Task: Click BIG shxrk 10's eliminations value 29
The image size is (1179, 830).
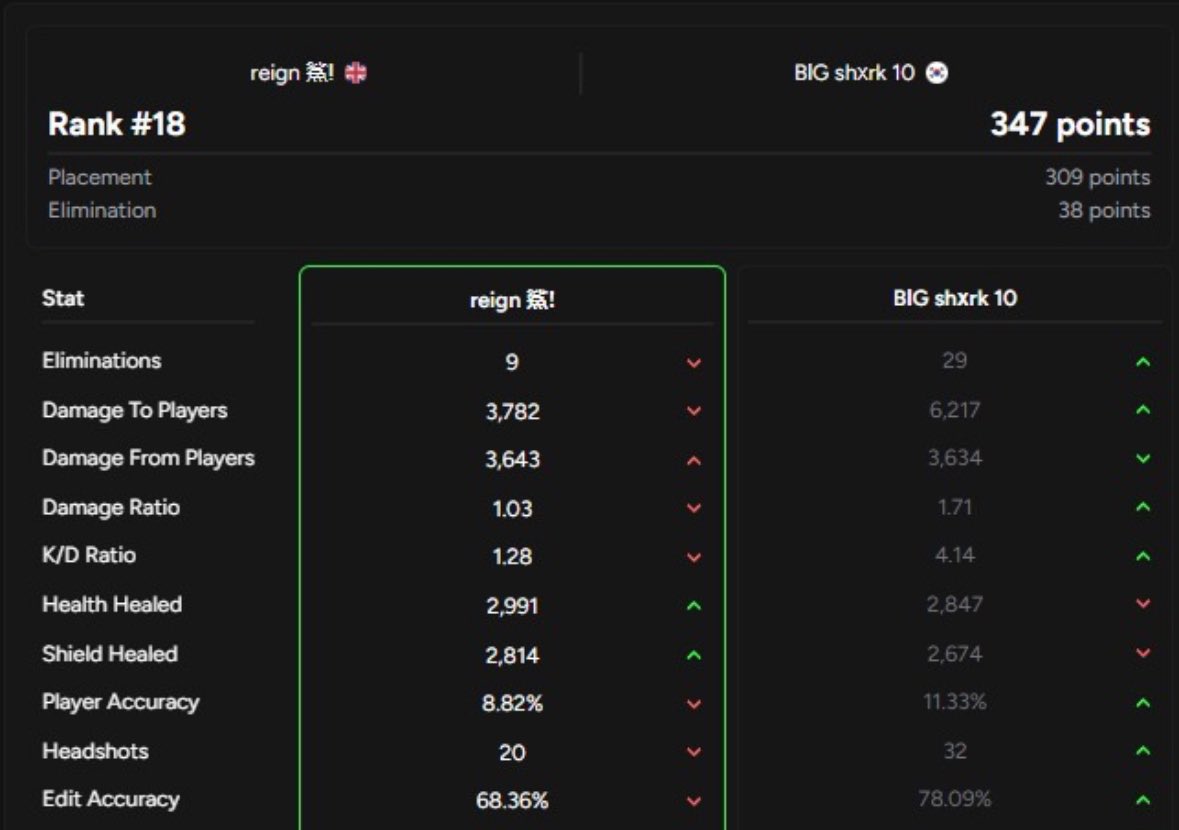Action: point(955,361)
